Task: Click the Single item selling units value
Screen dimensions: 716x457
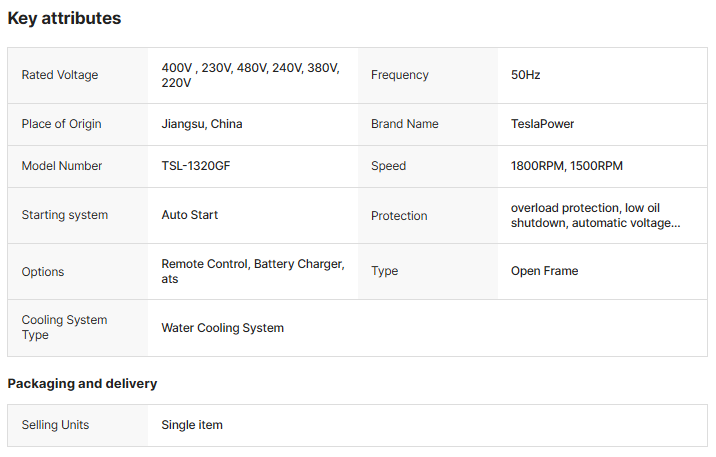Action: click(192, 425)
